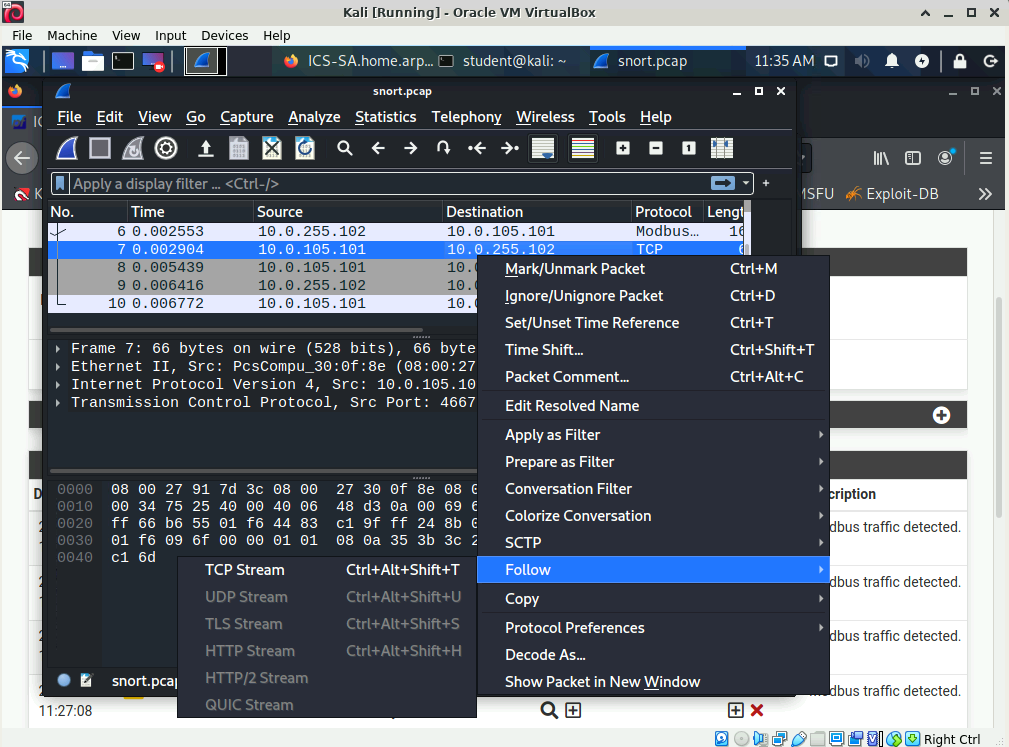Click Firefox back arrow button

click(22, 158)
